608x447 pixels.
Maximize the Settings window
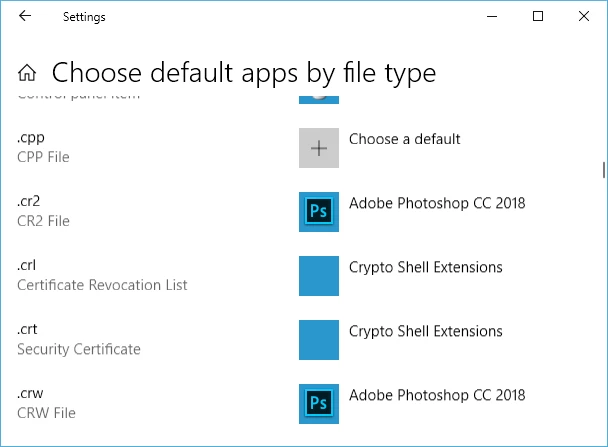[x=538, y=16]
